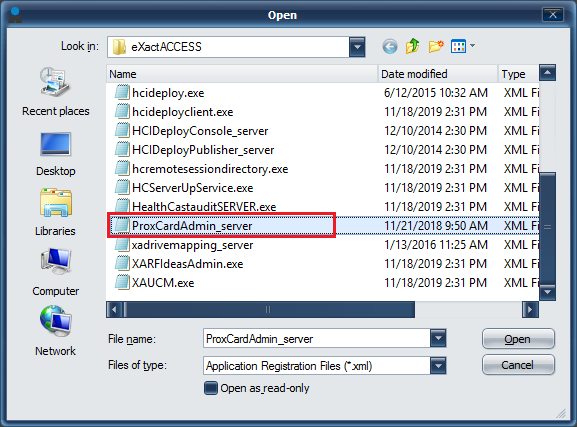
Task: Click the eXactACCESS folder icon
Action: (119, 47)
